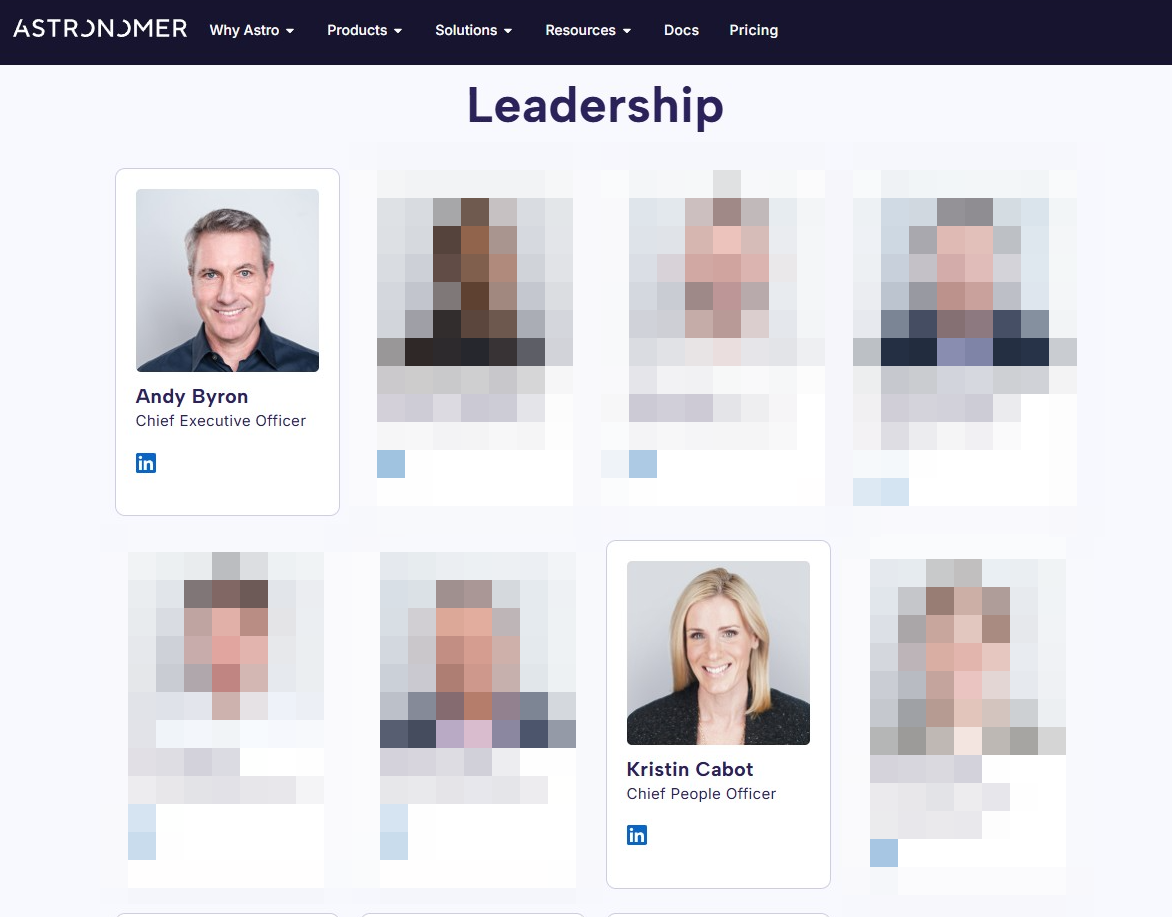Expand the Products dropdown arrow
Screen dimensions: 1172x917
click(398, 31)
